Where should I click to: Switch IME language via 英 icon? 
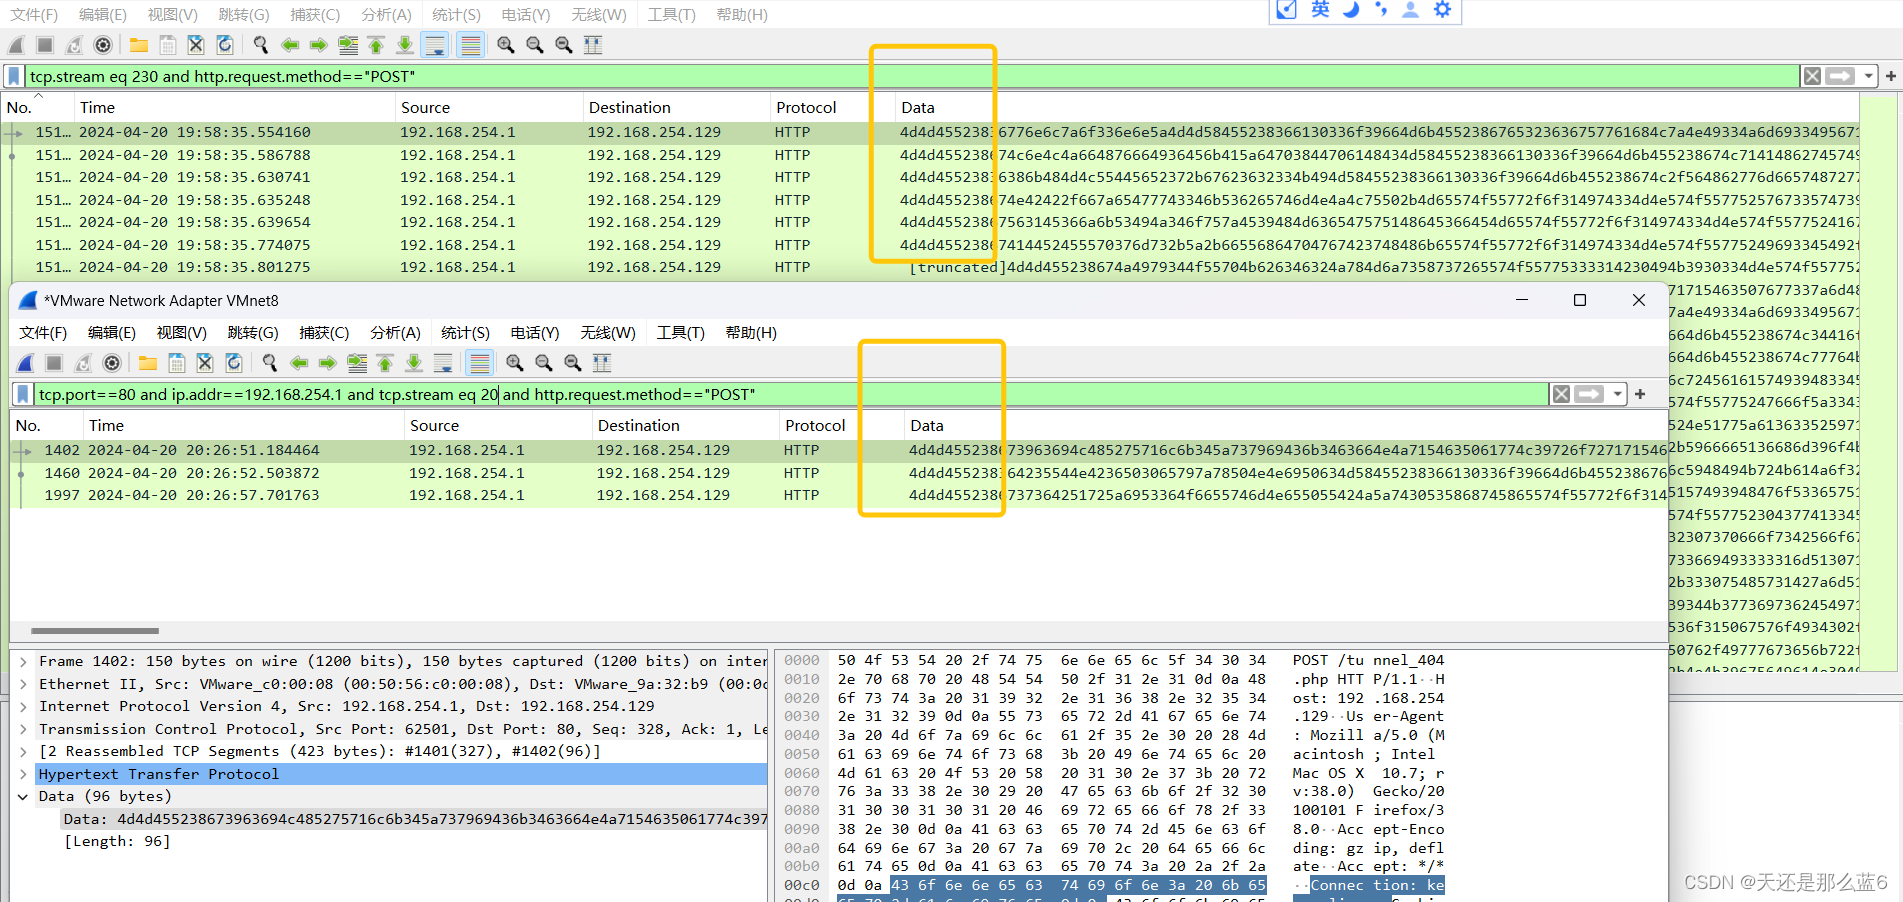coord(1320,9)
